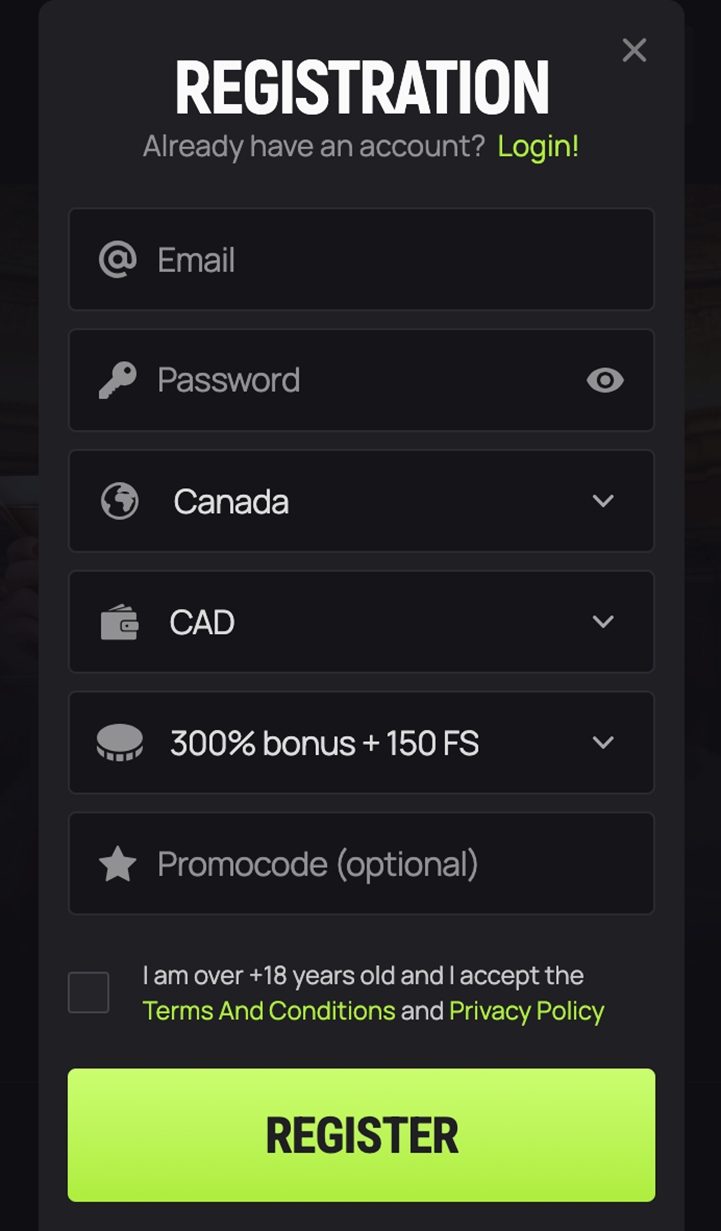This screenshot has height=1231, width=721.
Task: Tick the over 18 agreement checkbox
Action: click(x=89, y=993)
